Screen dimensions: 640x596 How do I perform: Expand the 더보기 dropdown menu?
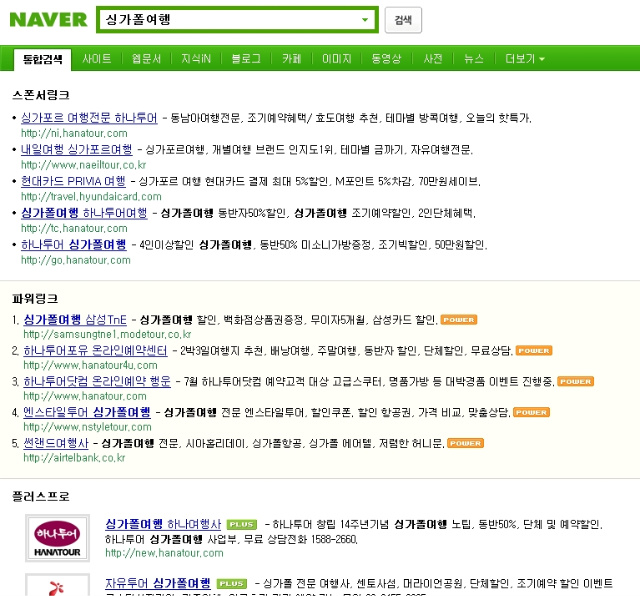[x=524, y=59]
